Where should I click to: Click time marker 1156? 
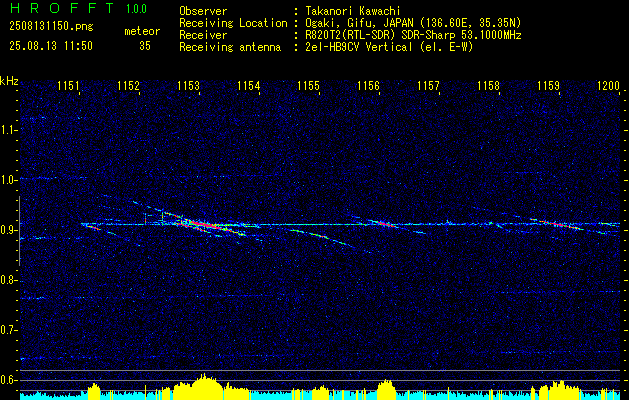pos(368,85)
